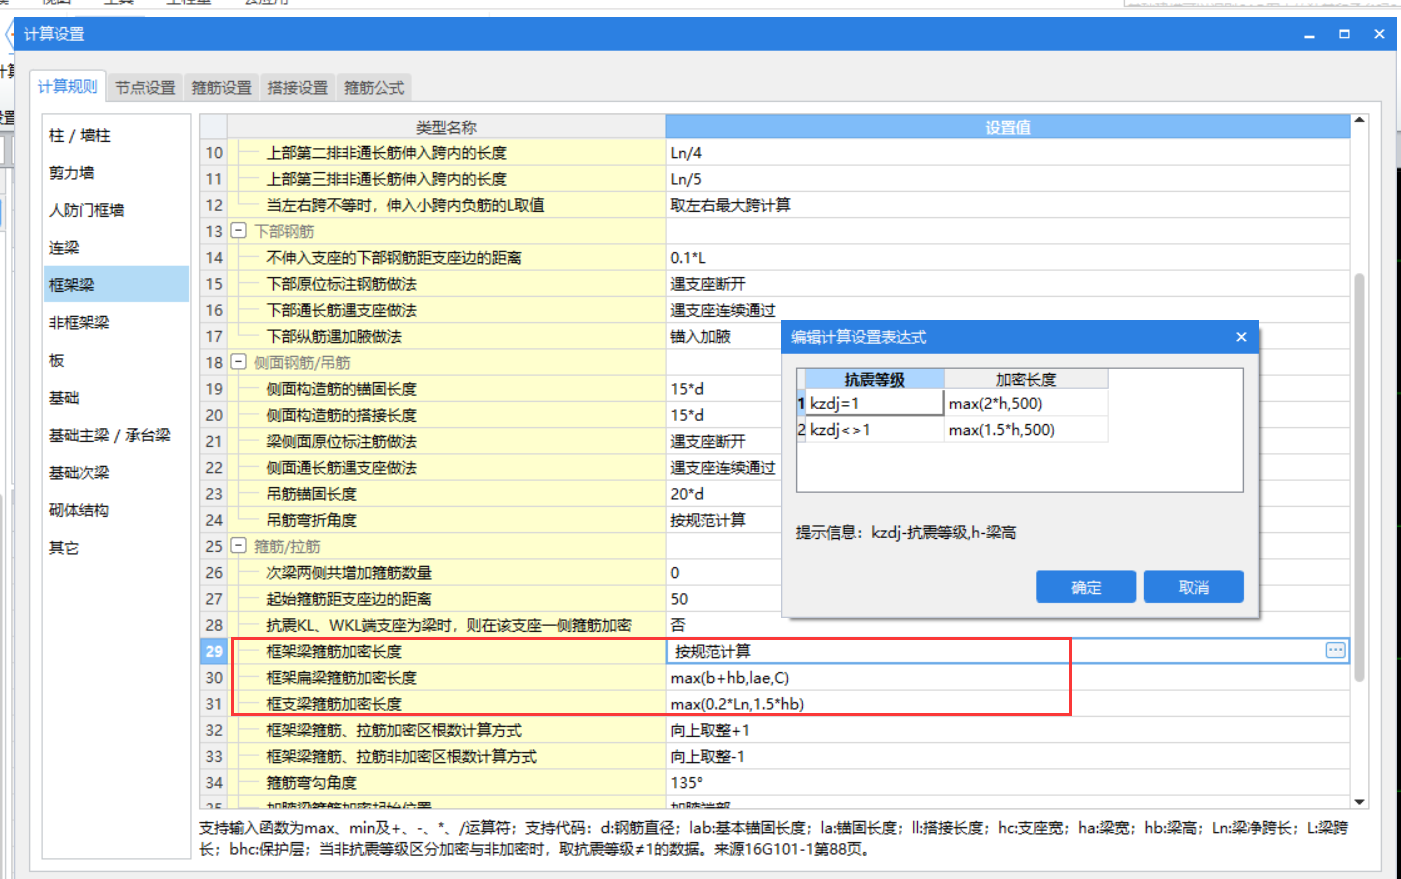Screen dimensions: 1401x879
Task: Select row 框架扁梁箍筋加密长度
Action: click(447, 677)
